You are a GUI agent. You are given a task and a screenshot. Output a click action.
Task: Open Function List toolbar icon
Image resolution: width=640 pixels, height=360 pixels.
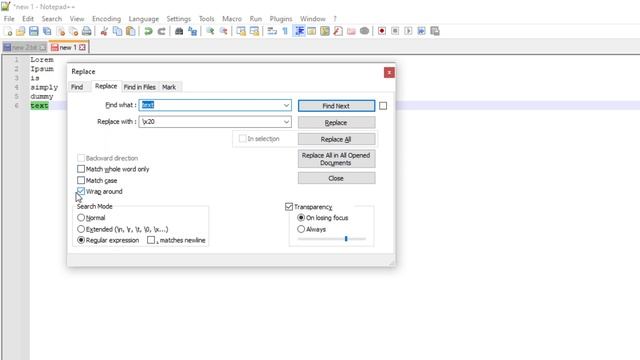pos(338,31)
